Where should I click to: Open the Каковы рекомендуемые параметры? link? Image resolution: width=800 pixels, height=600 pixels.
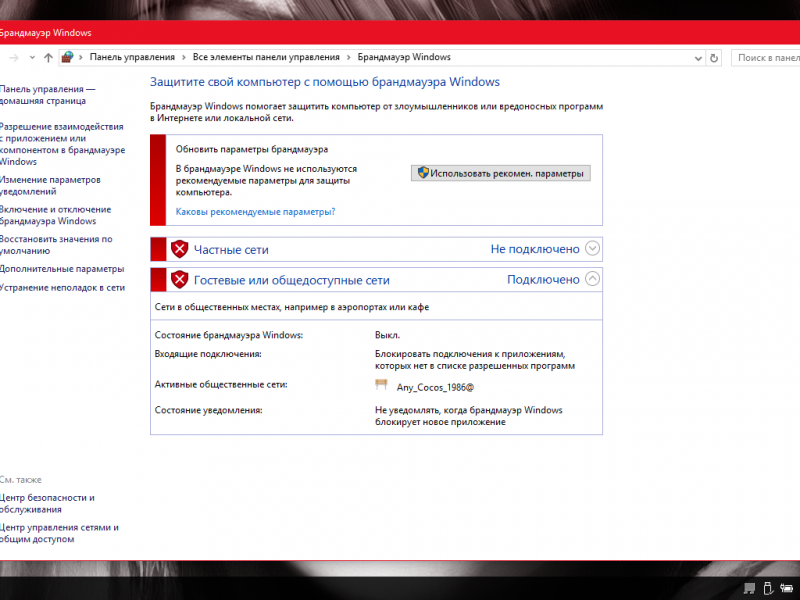click(256, 212)
